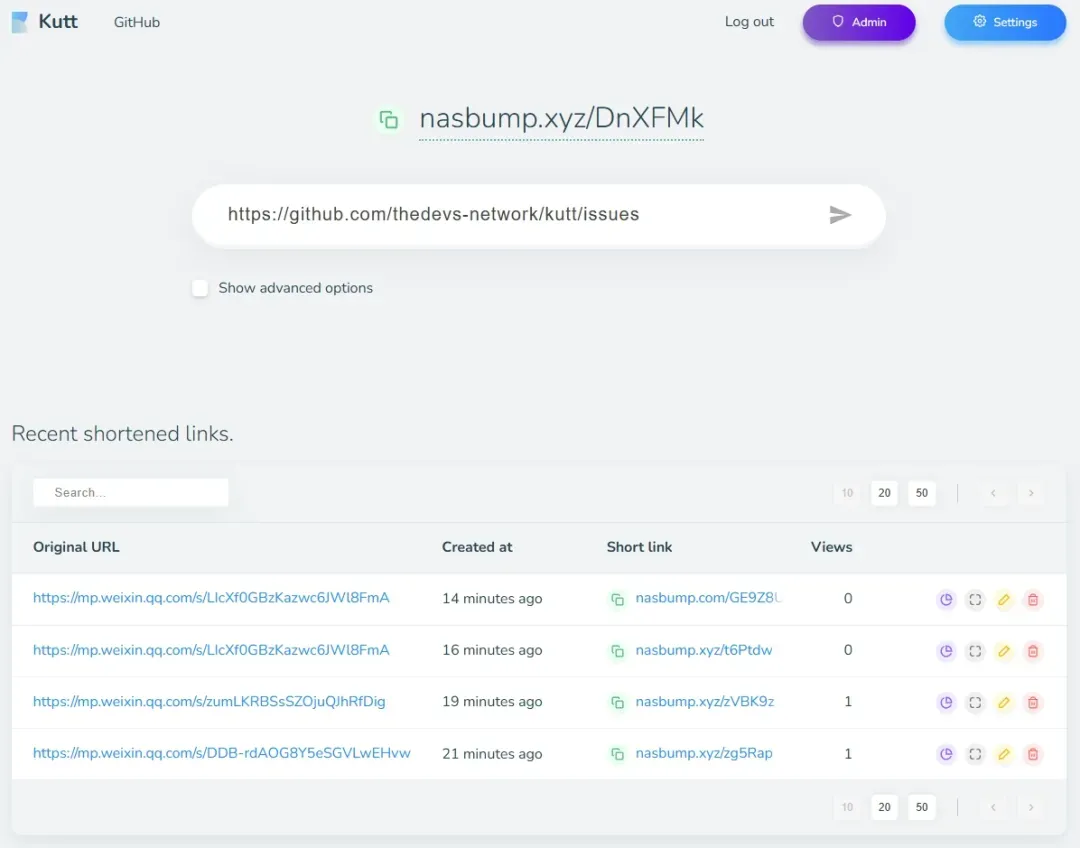Delete the nasbump.xyz/zg5Rap link
Screen dimensions: 1080x848
tap(1033, 755)
